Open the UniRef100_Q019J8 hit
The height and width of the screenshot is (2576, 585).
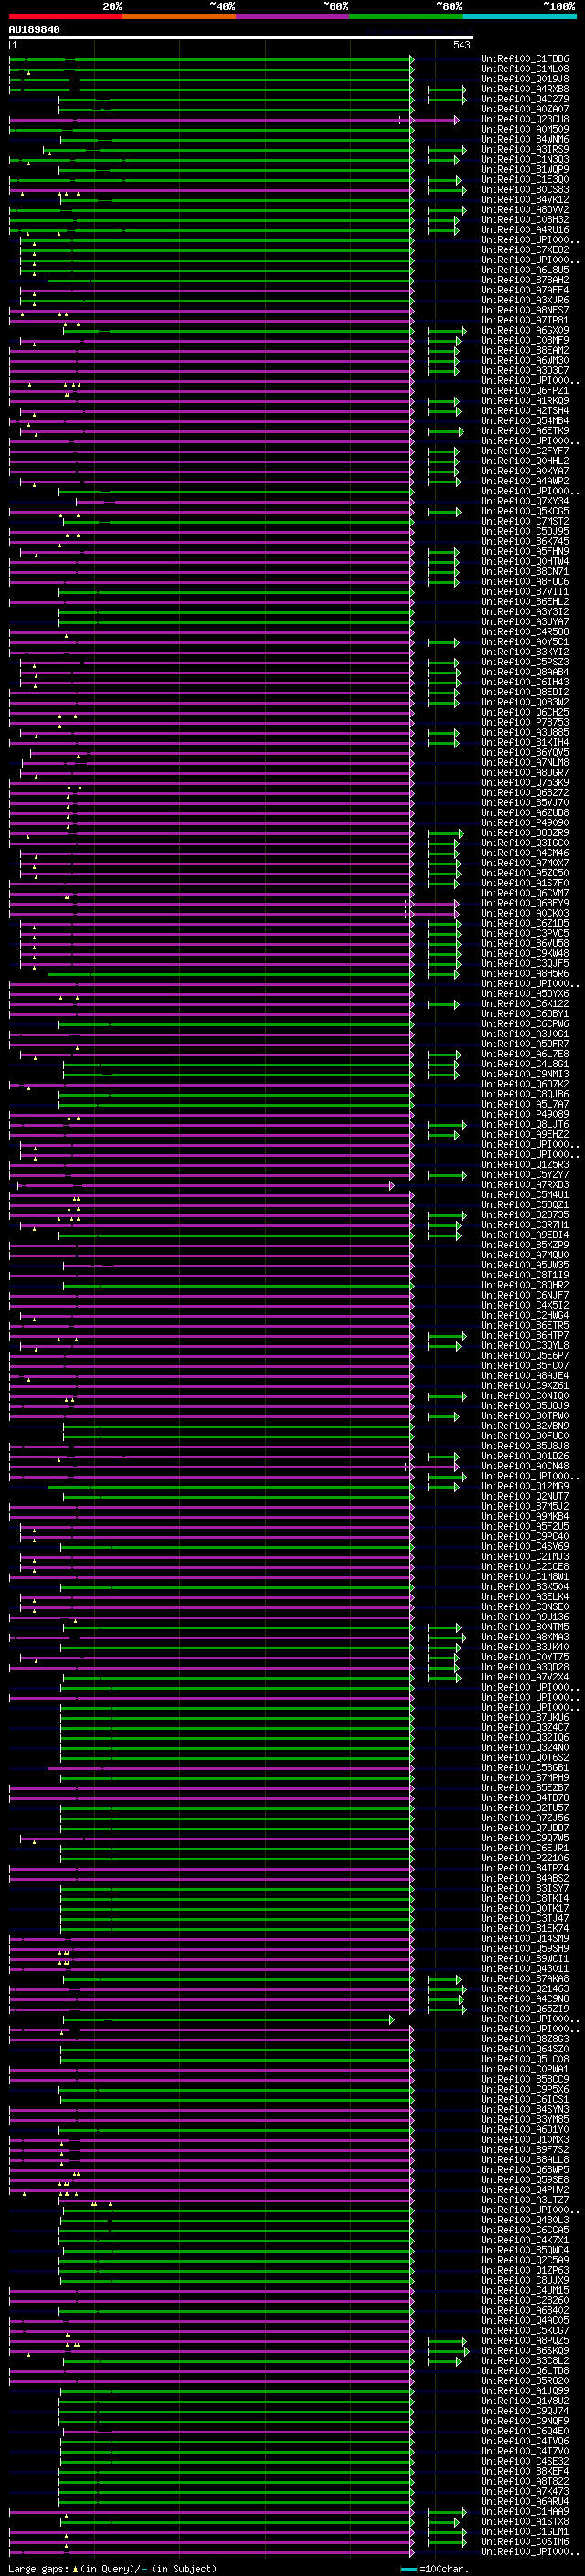click(525, 79)
